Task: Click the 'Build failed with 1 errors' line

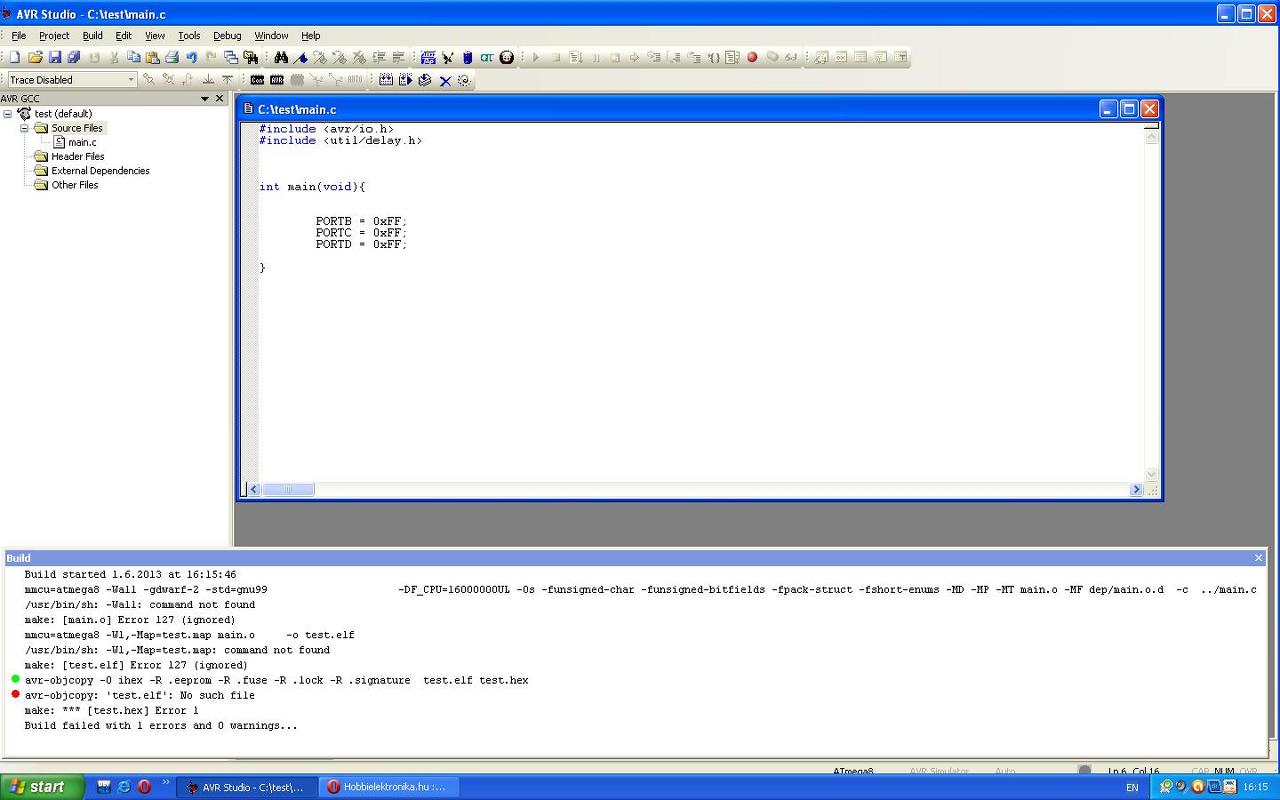Action: [161, 726]
